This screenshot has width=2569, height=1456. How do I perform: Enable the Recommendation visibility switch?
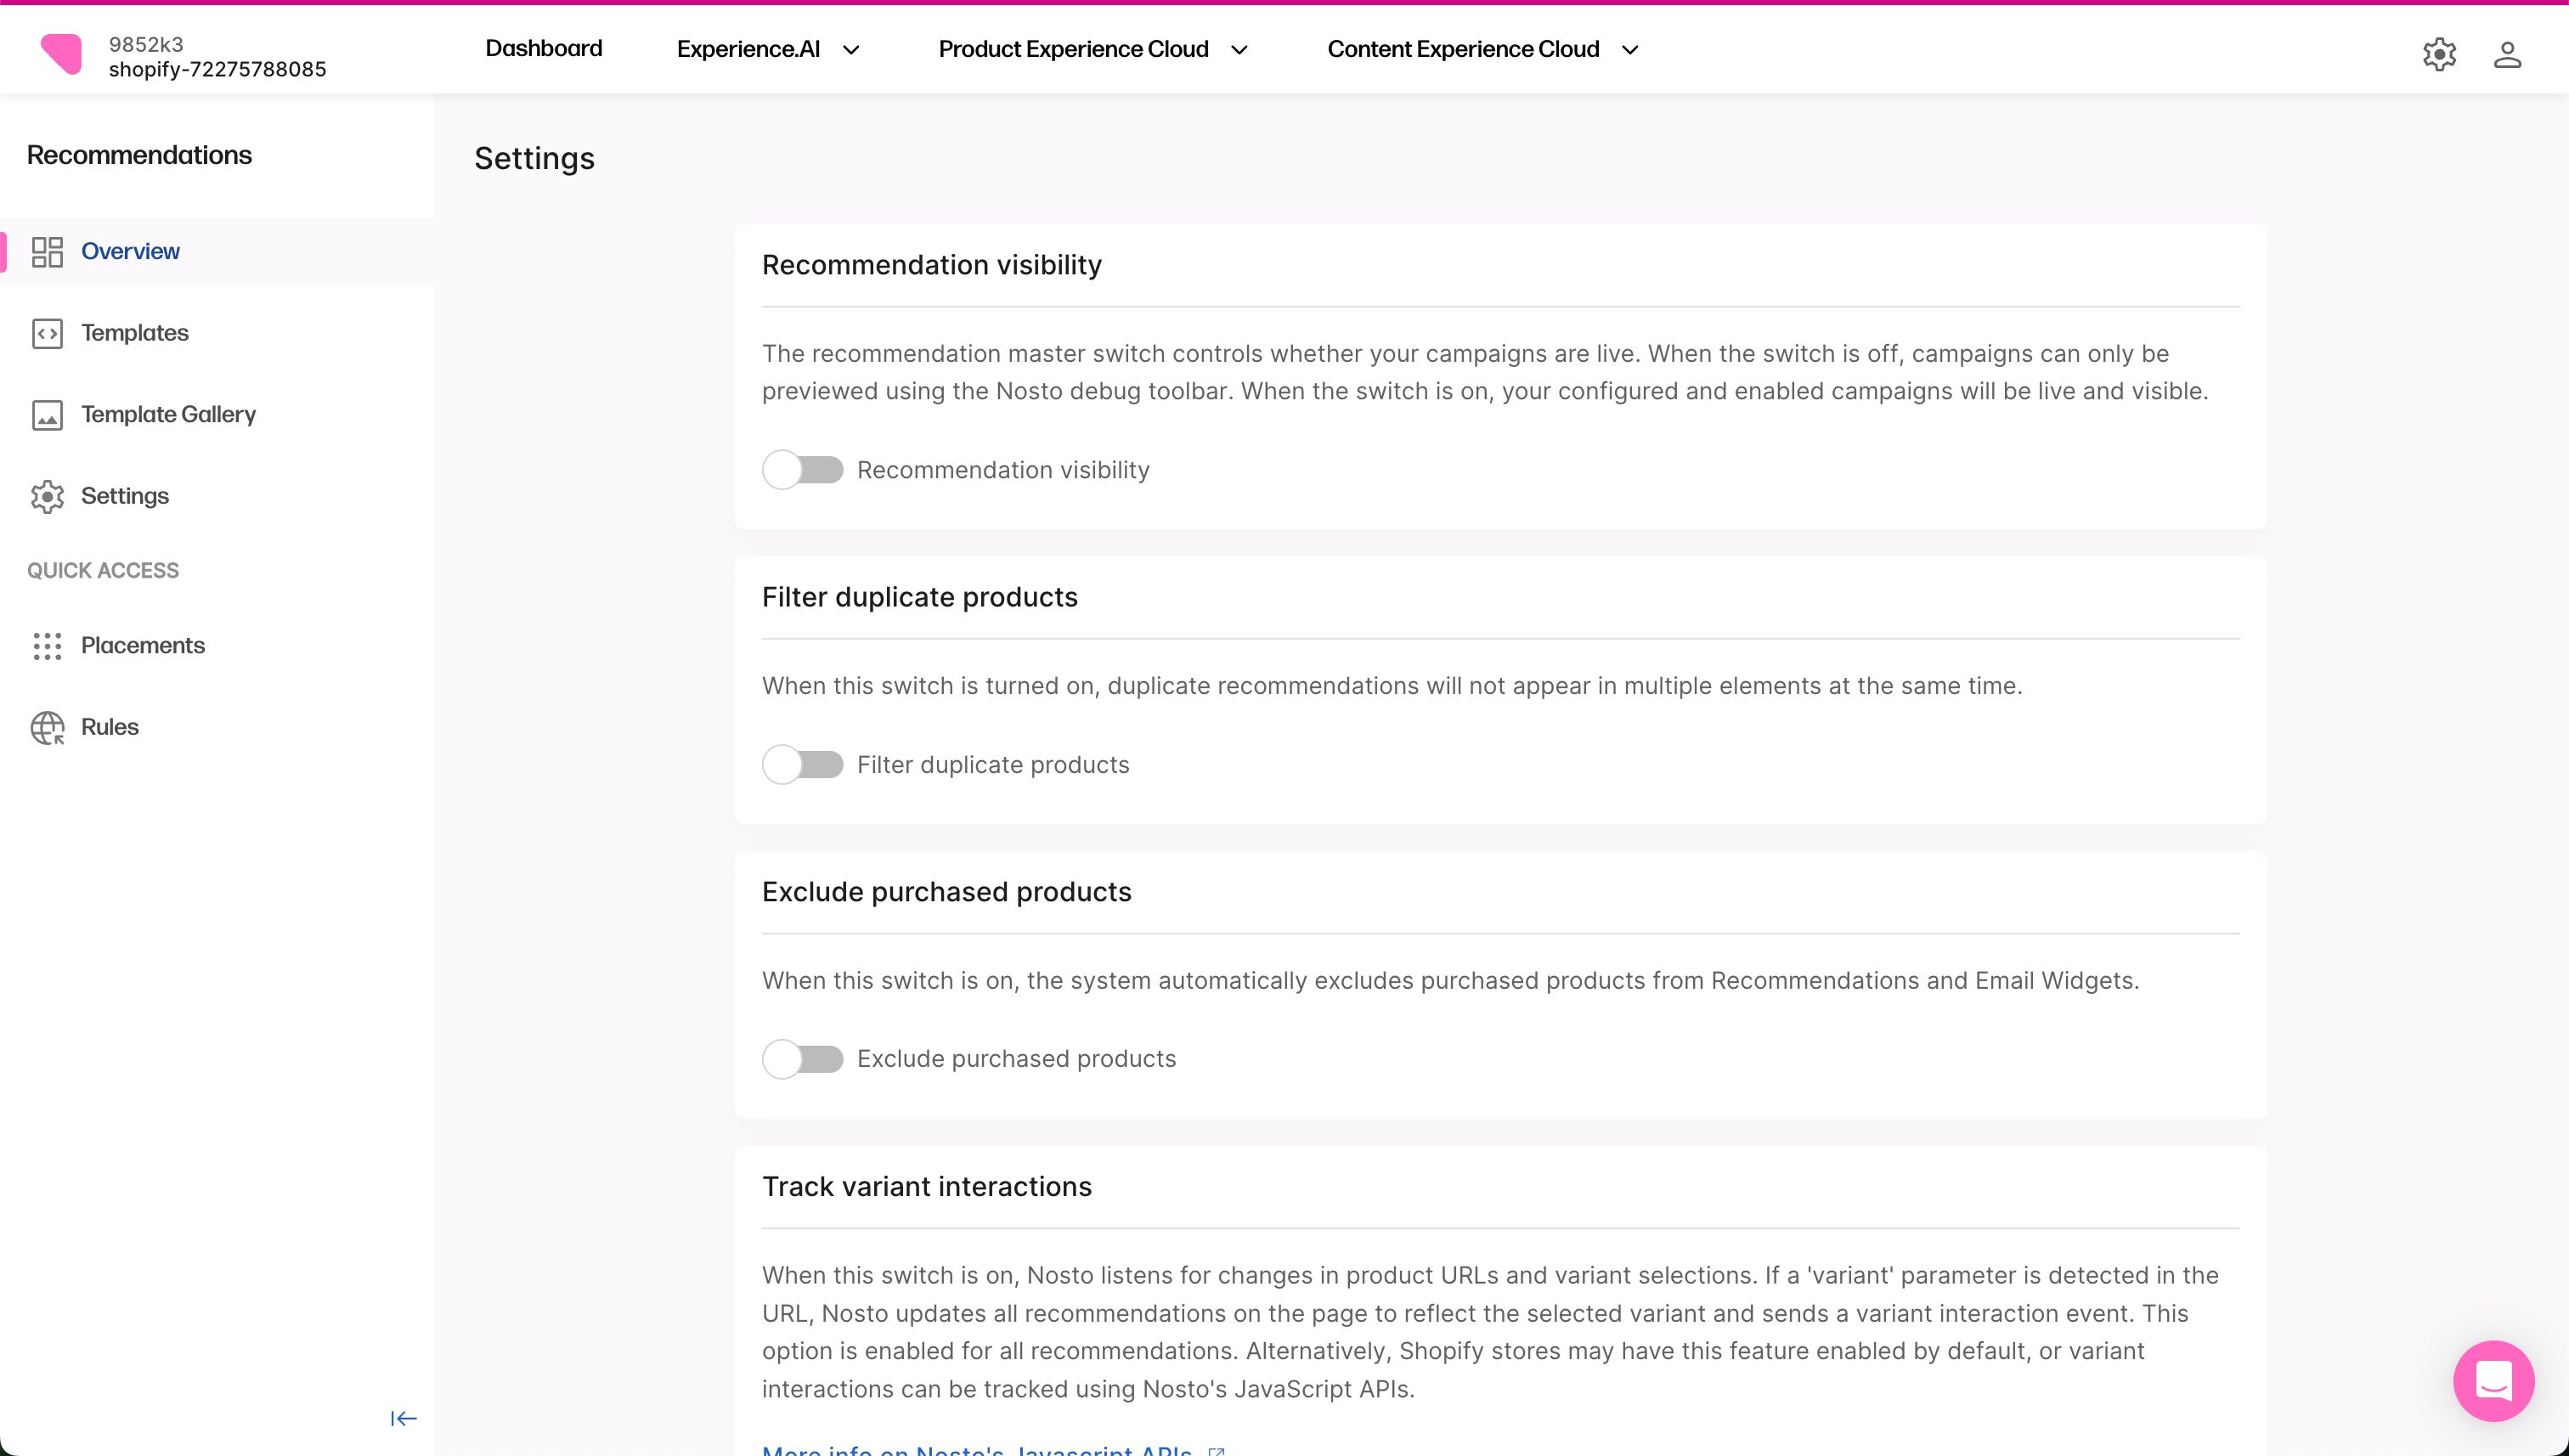point(802,470)
